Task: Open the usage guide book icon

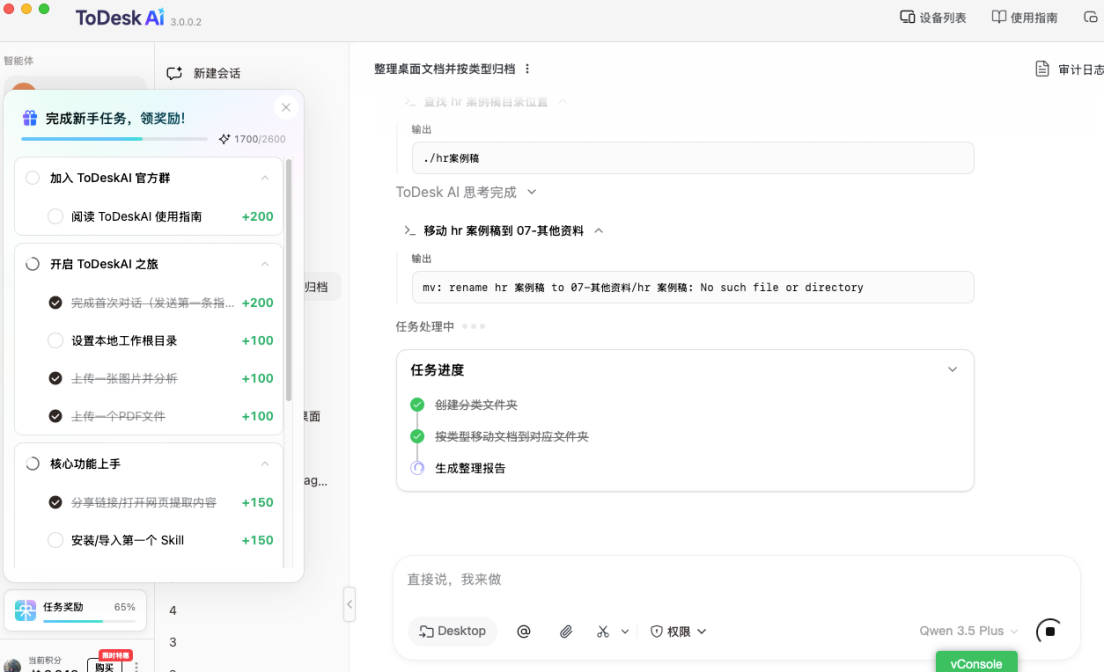Action: coord(998,17)
